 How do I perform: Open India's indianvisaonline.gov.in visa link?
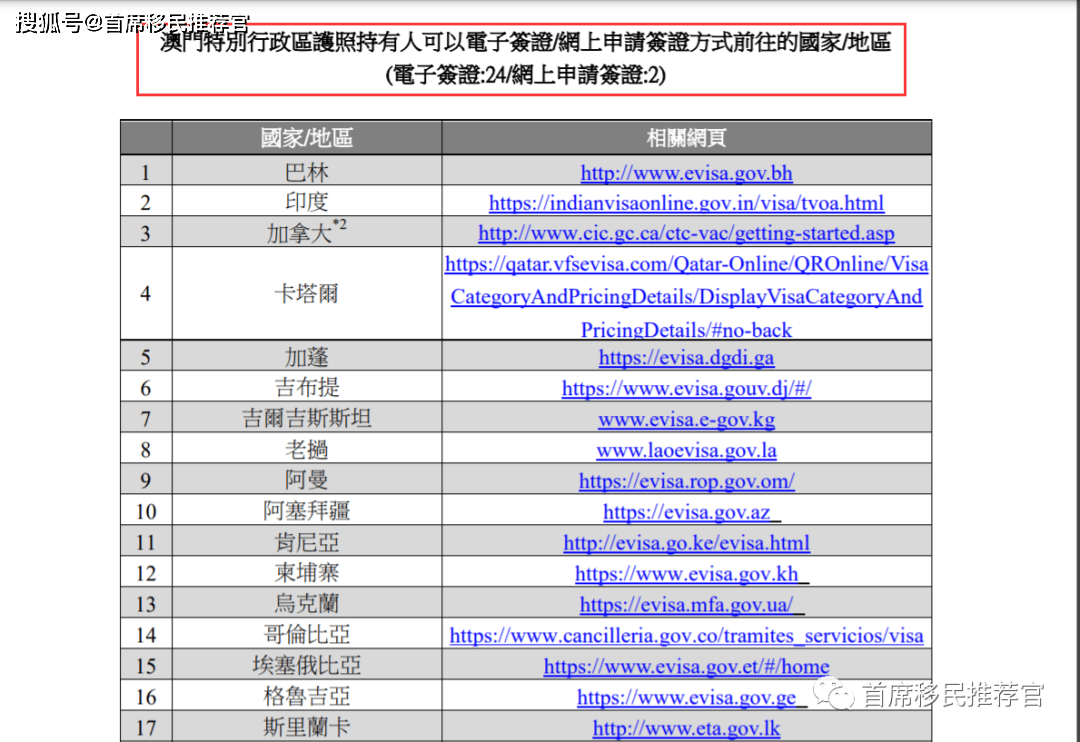(x=686, y=204)
